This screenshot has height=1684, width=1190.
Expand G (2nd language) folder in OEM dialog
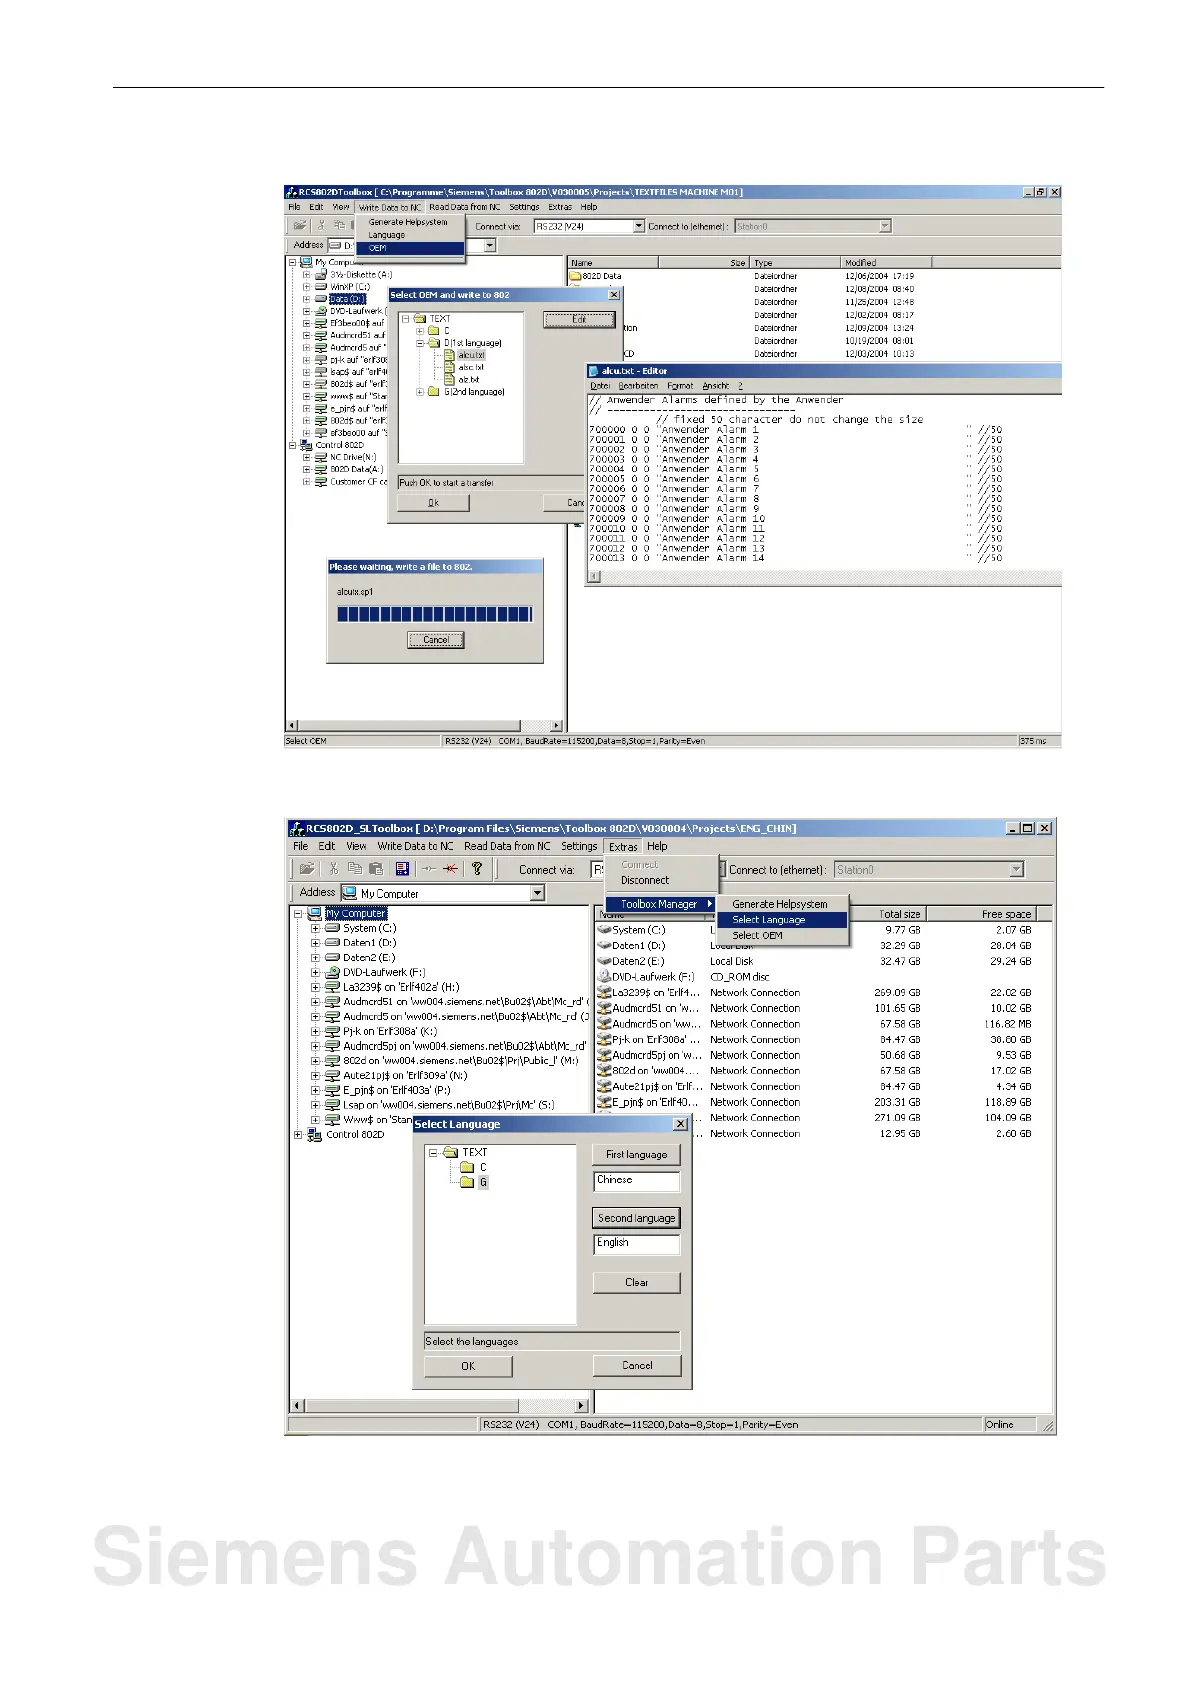click(x=420, y=392)
